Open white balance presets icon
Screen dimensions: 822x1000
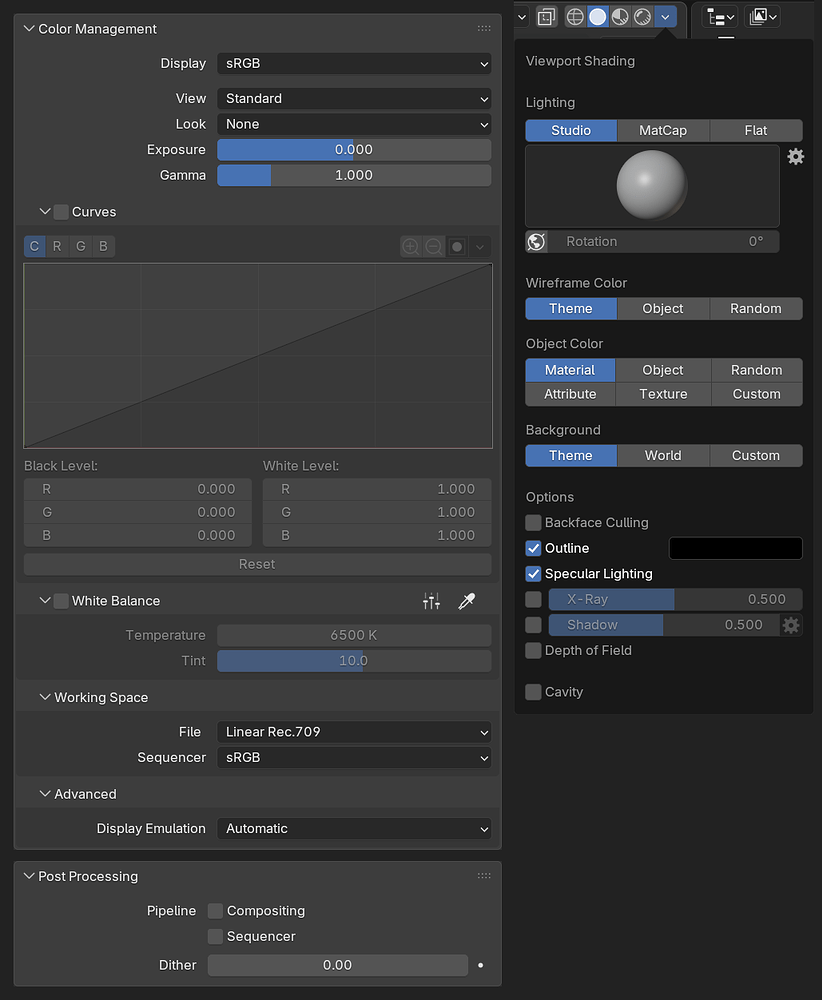click(x=432, y=601)
